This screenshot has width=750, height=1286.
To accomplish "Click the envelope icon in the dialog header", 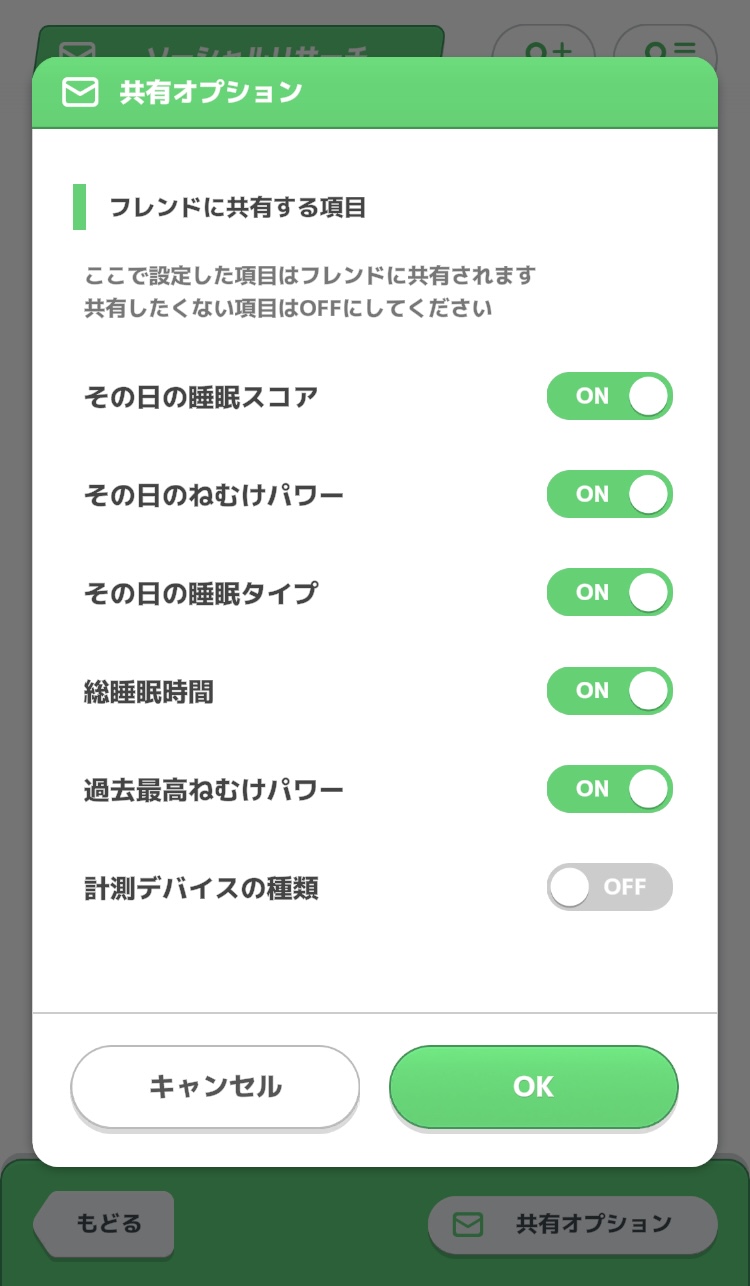I will coord(80,93).
